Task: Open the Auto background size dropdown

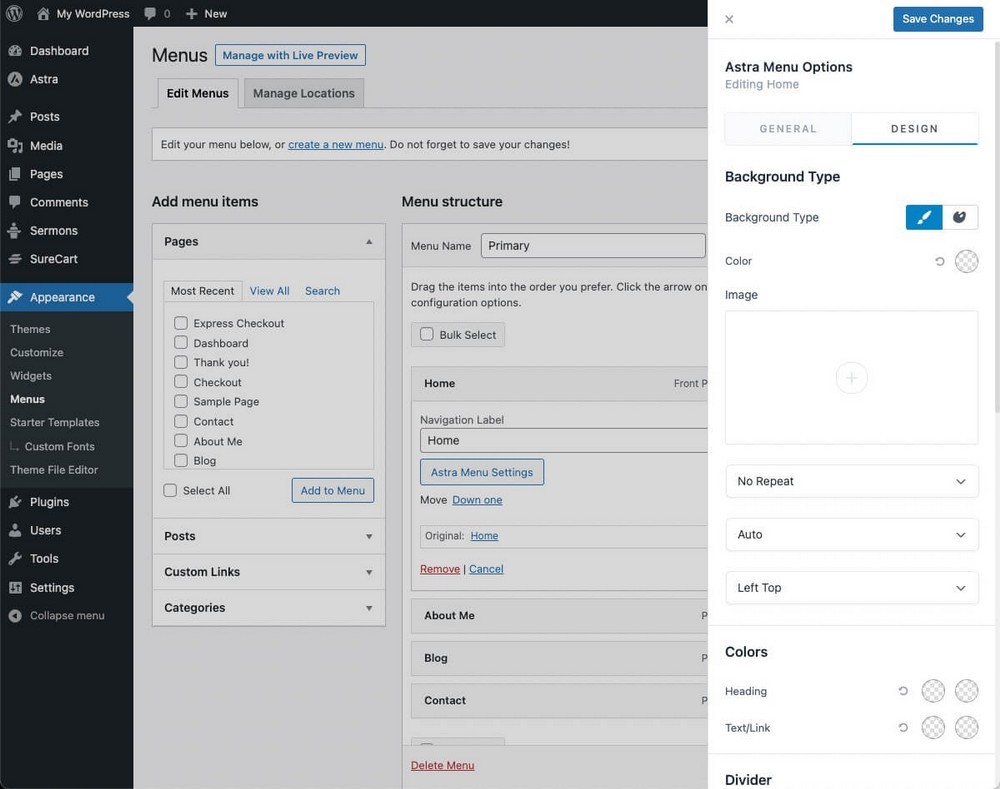Action: tap(851, 535)
